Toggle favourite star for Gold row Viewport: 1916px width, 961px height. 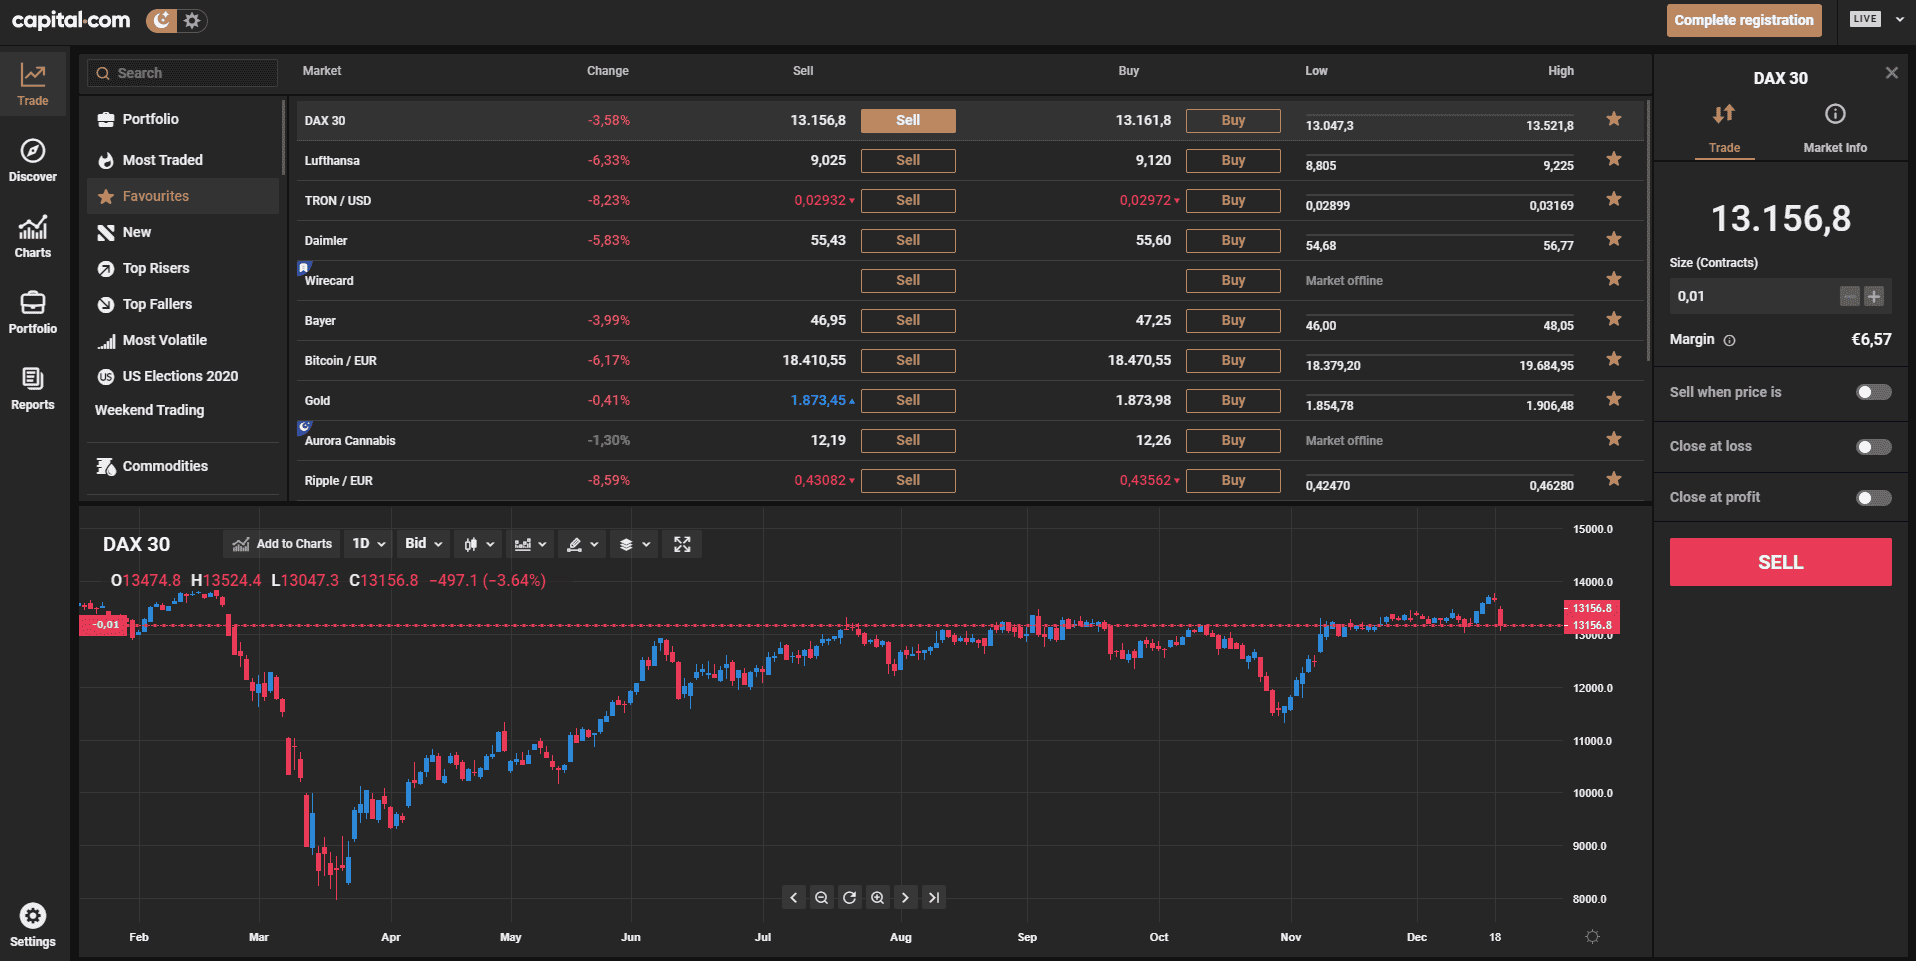click(1613, 399)
